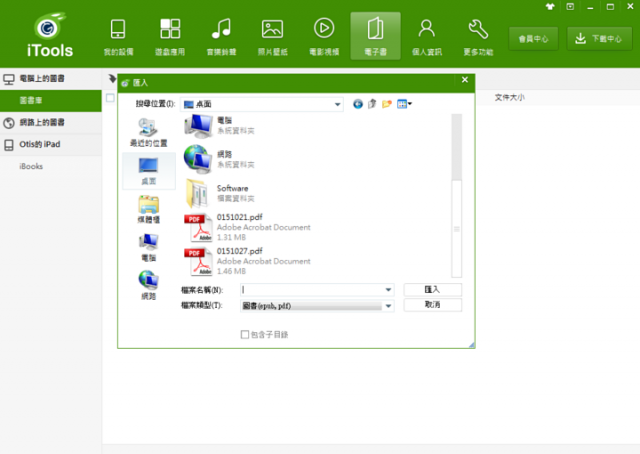Select 桌面 in the places bar
This screenshot has height=454, width=640.
pos(149,171)
